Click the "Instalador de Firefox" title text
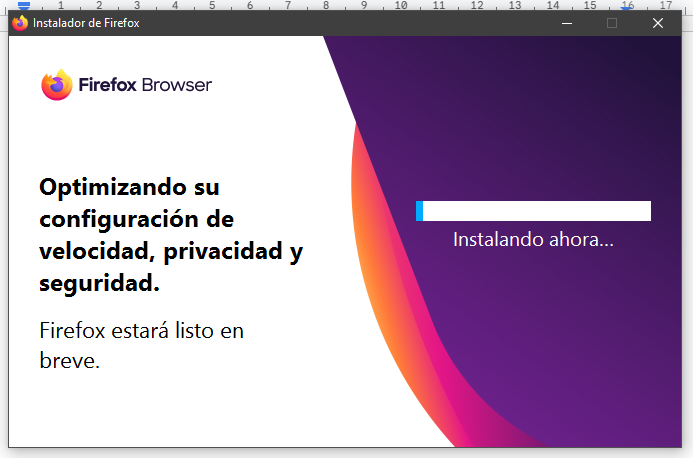Image resolution: width=693 pixels, height=458 pixels. click(x=86, y=23)
